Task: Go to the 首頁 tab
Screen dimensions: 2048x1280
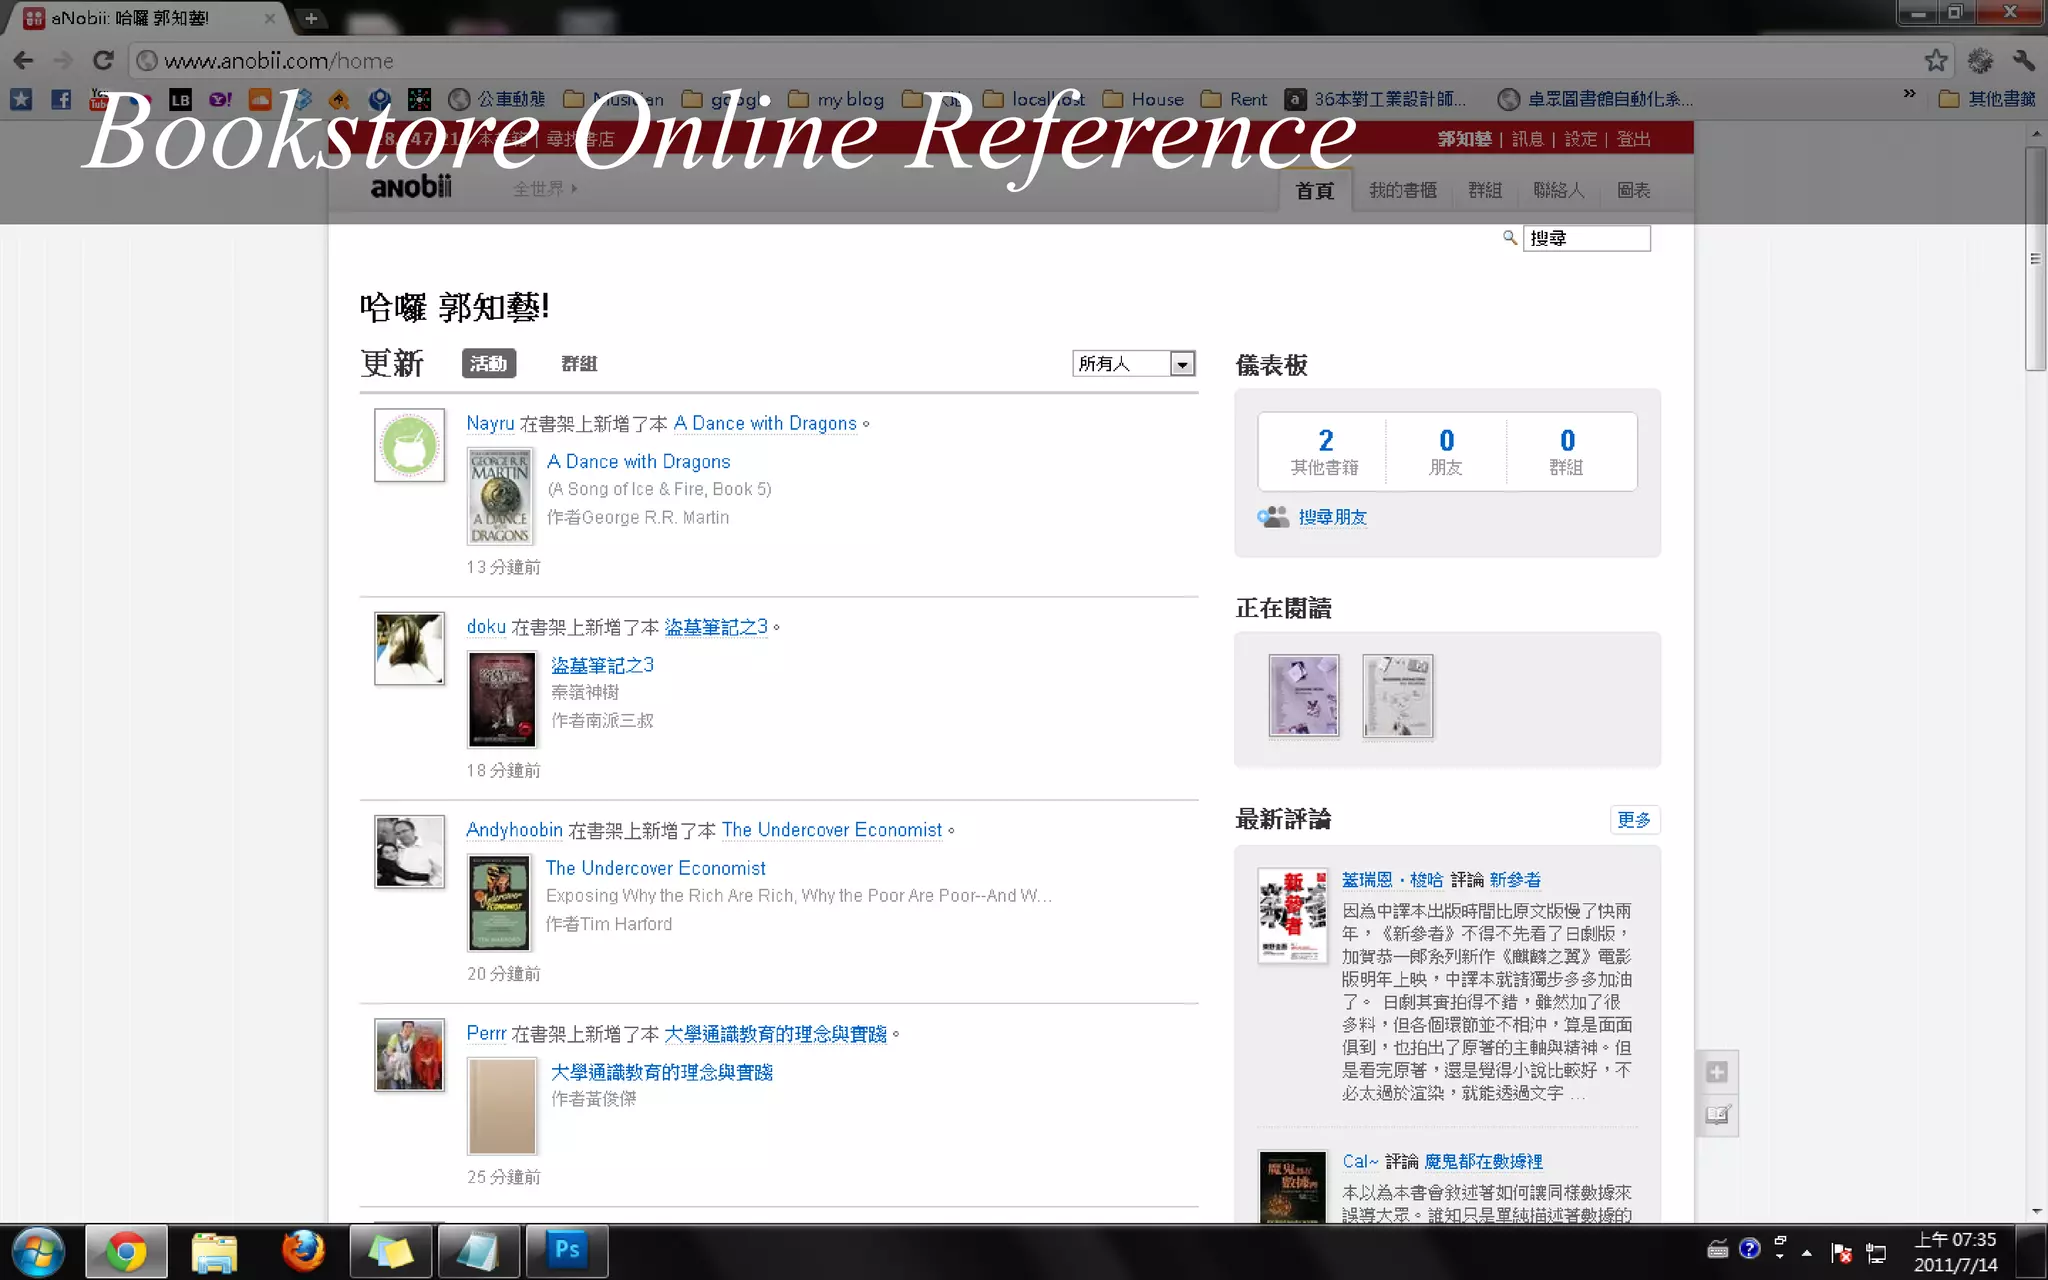Action: coord(1315,190)
